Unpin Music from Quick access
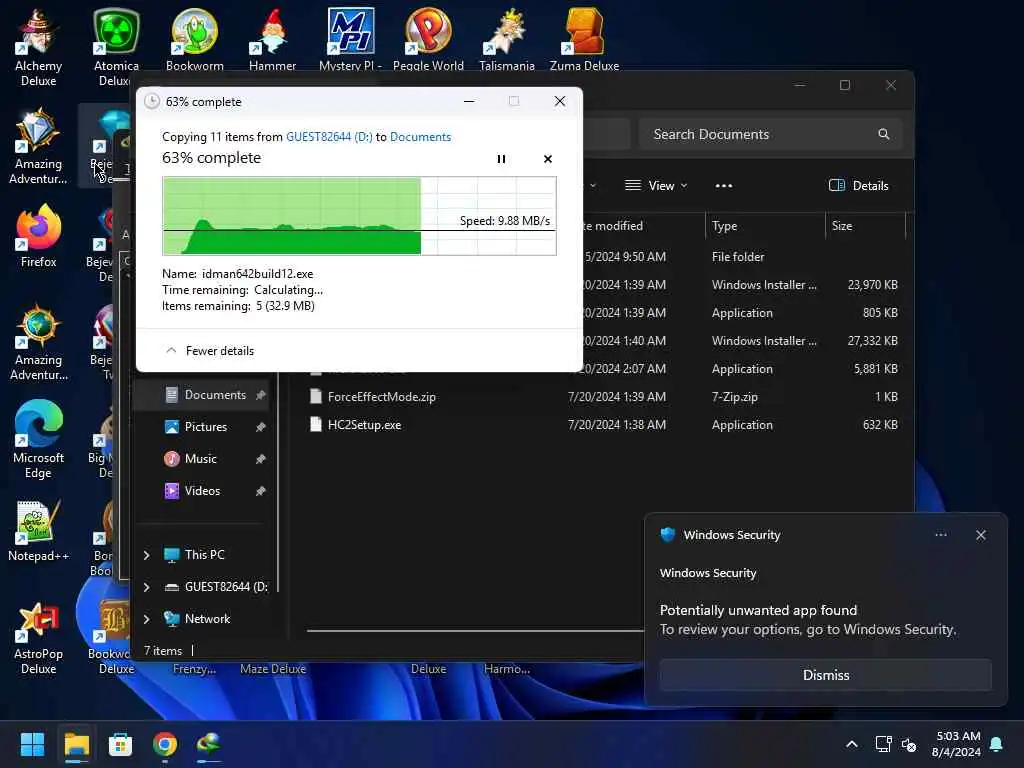 [261, 458]
